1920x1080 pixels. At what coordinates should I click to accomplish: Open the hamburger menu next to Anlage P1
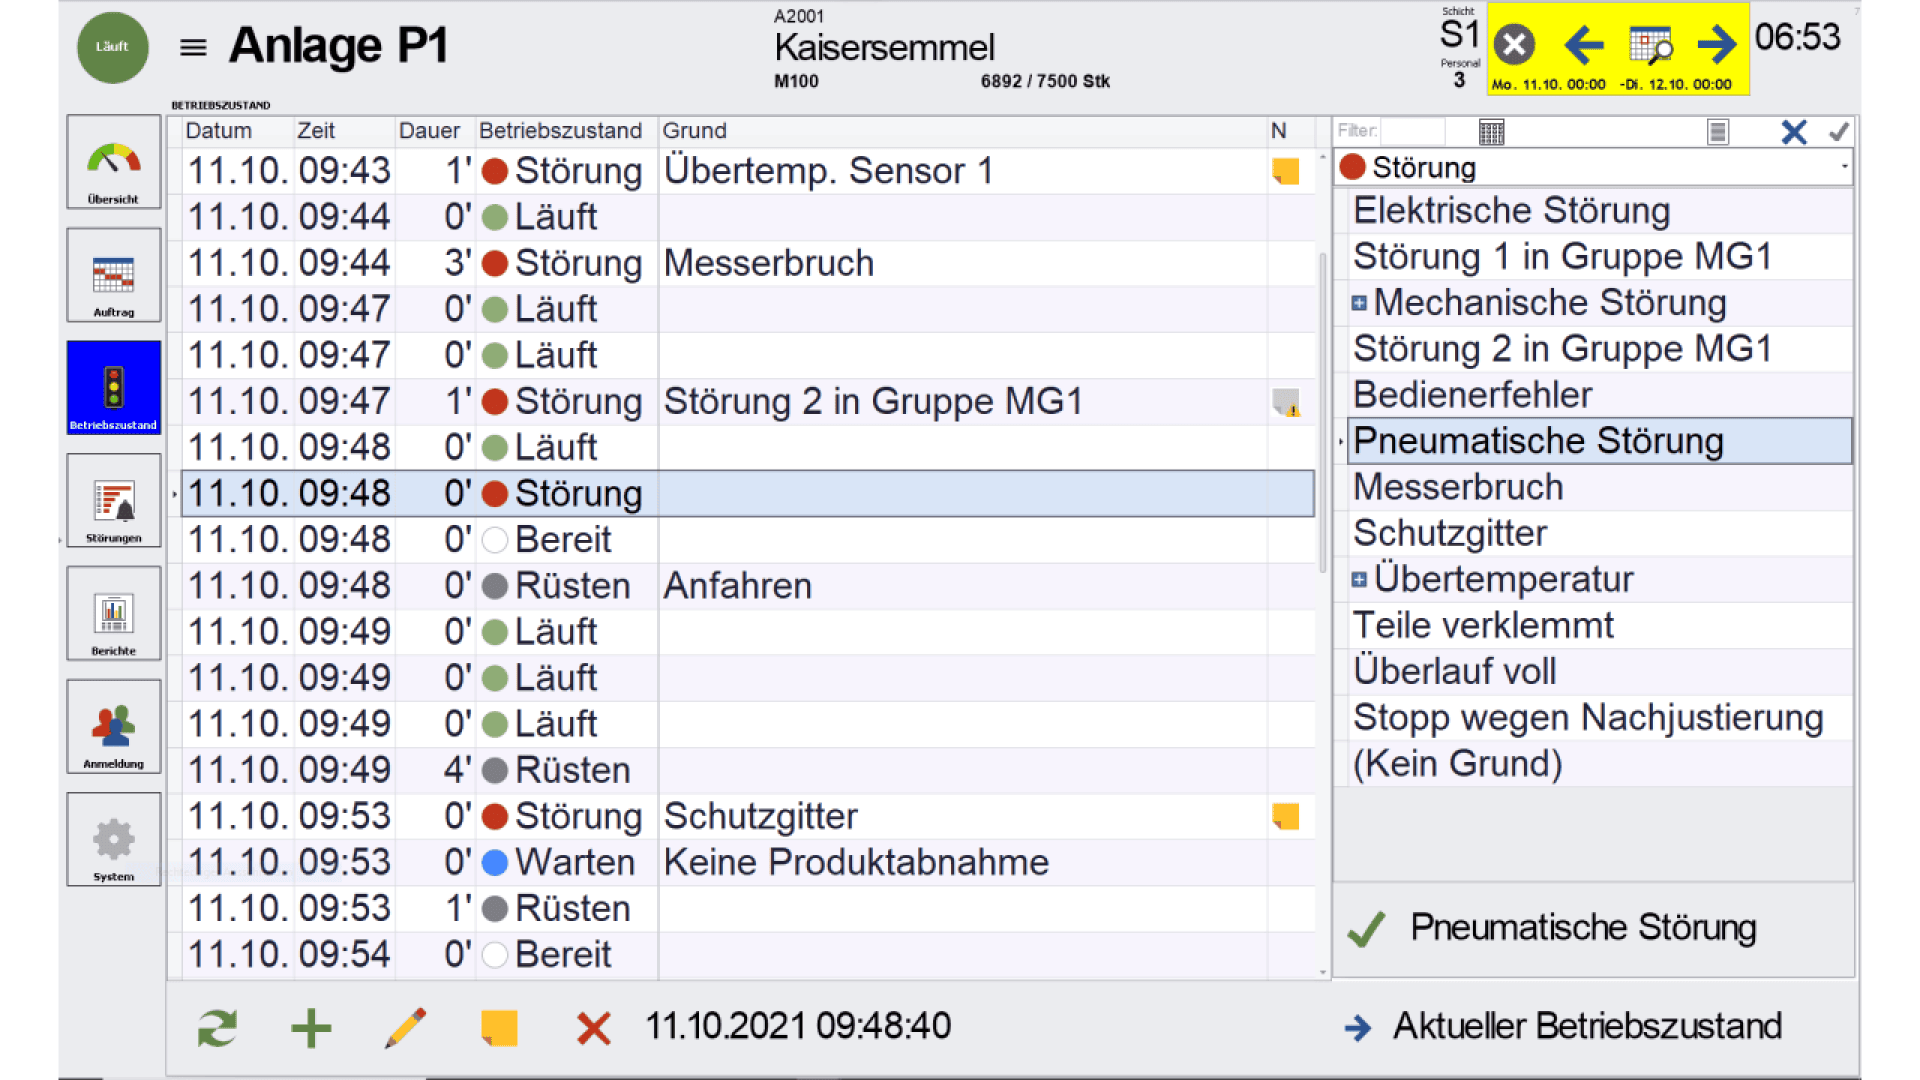[x=192, y=47]
